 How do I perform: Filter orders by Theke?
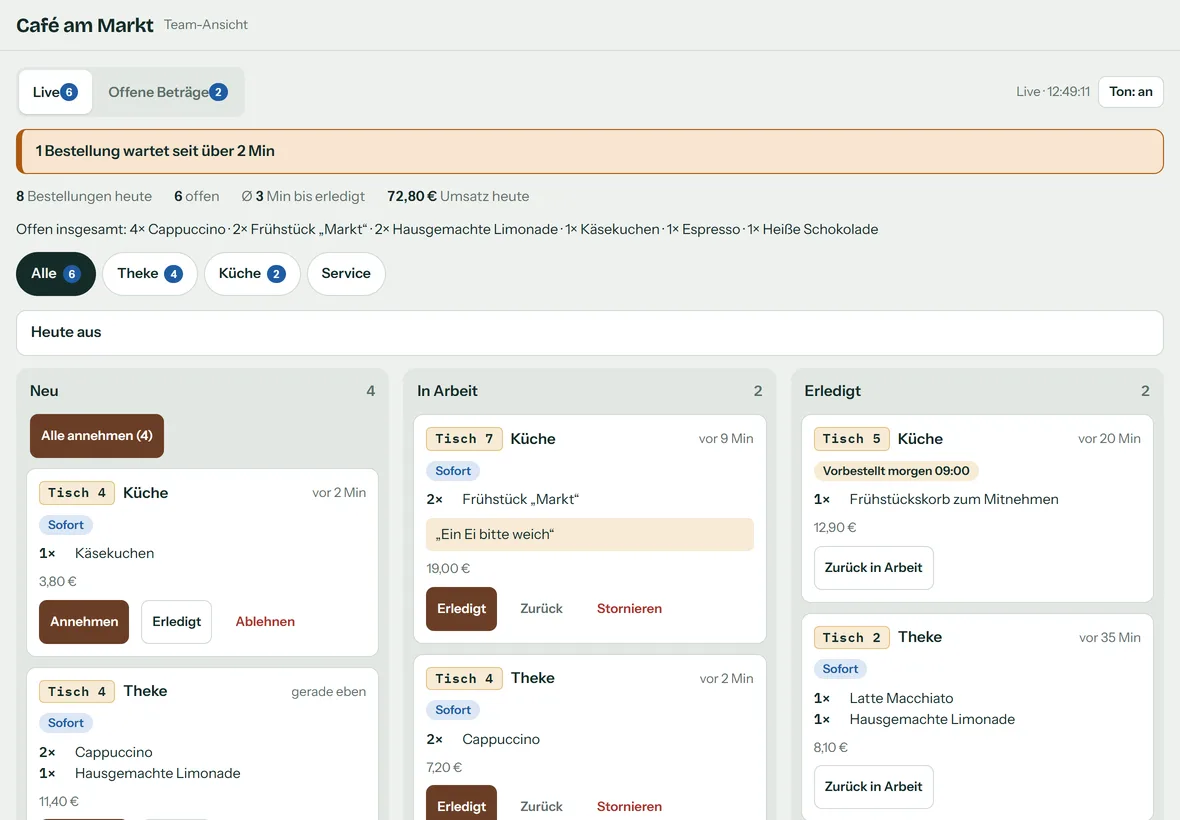point(150,274)
